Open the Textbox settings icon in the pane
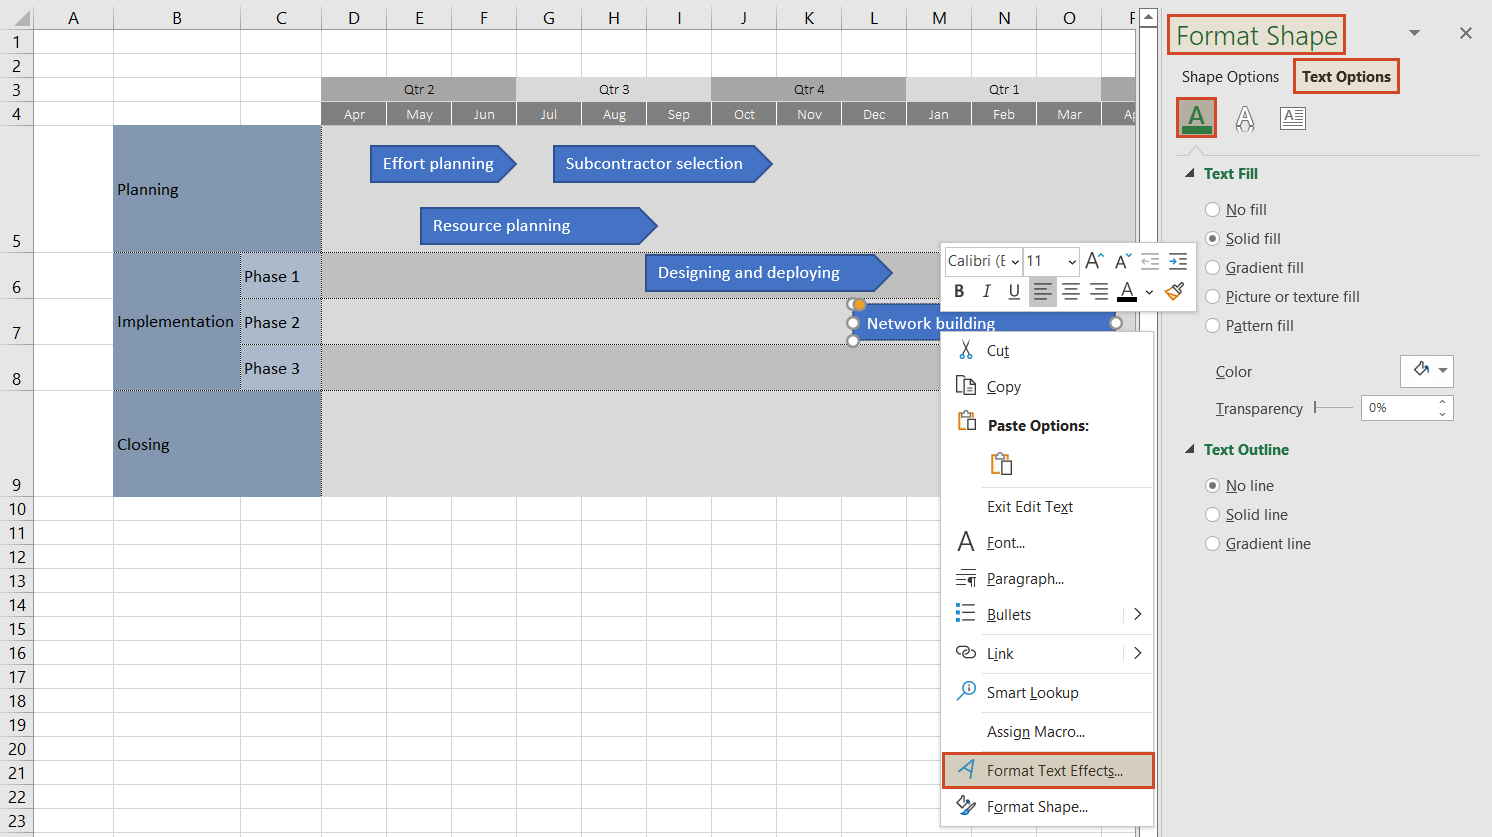The height and width of the screenshot is (837, 1492). [x=1293, y=118]
